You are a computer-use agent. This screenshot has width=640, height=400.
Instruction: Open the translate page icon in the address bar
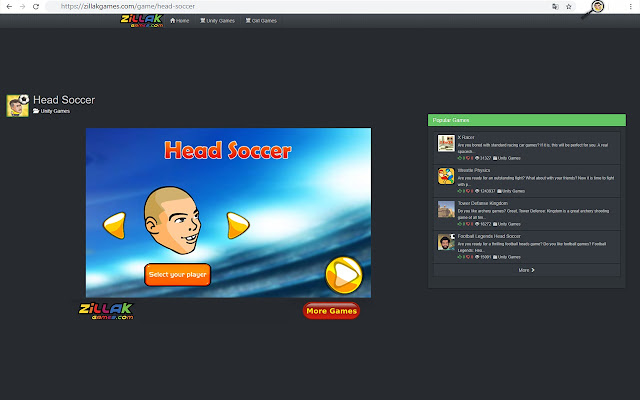click(x=555, y=7)
